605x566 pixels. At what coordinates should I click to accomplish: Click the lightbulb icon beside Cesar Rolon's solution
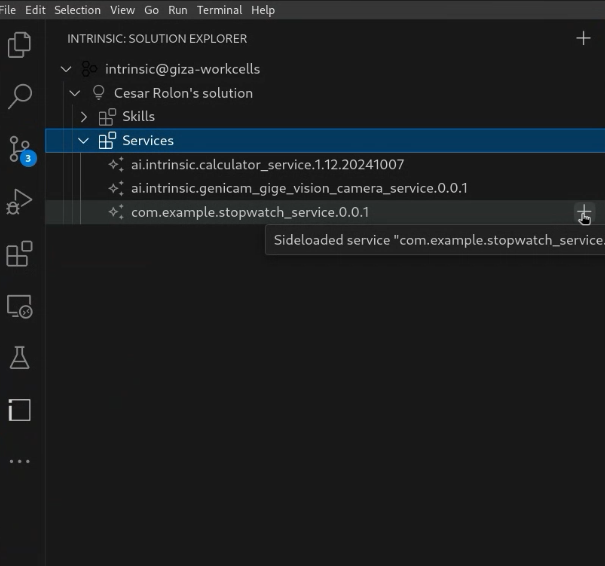[99, 93]
